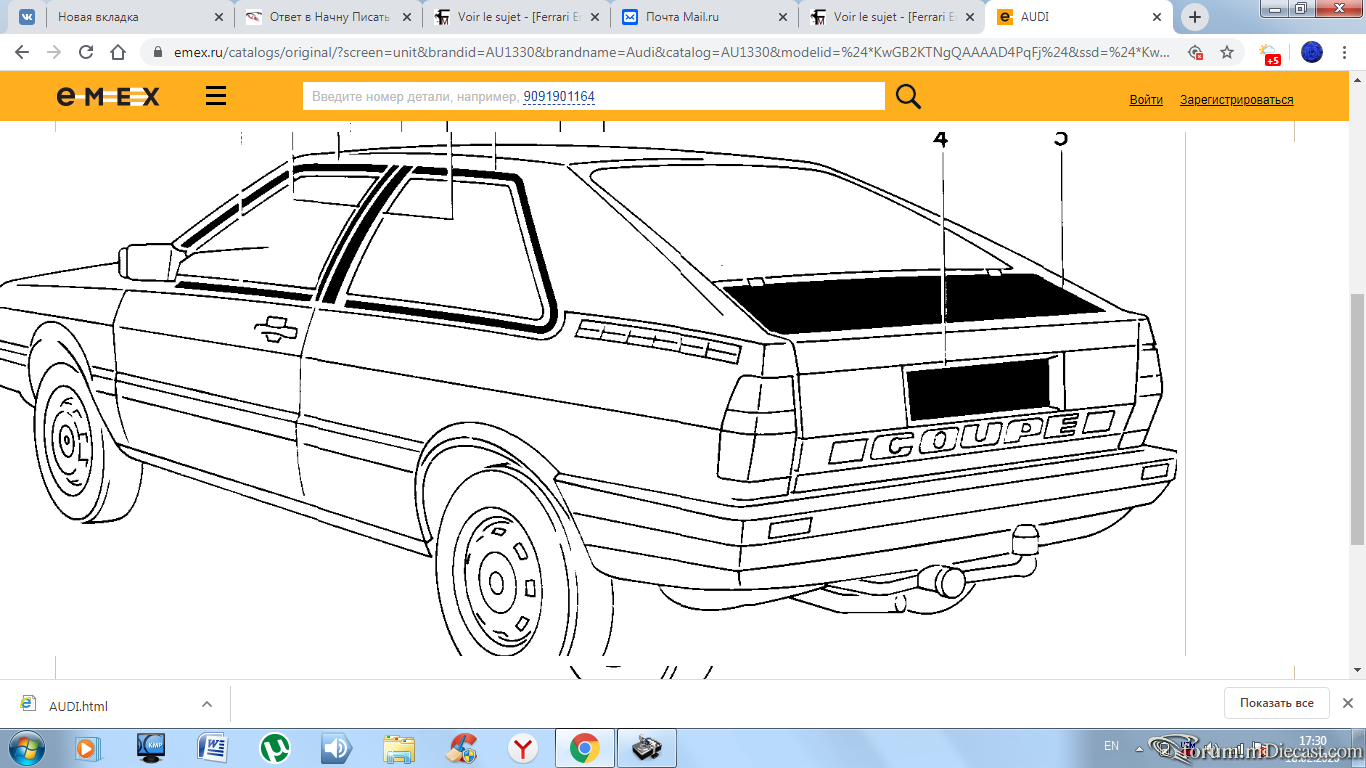Click example part number 9091901164

point(559,97)
